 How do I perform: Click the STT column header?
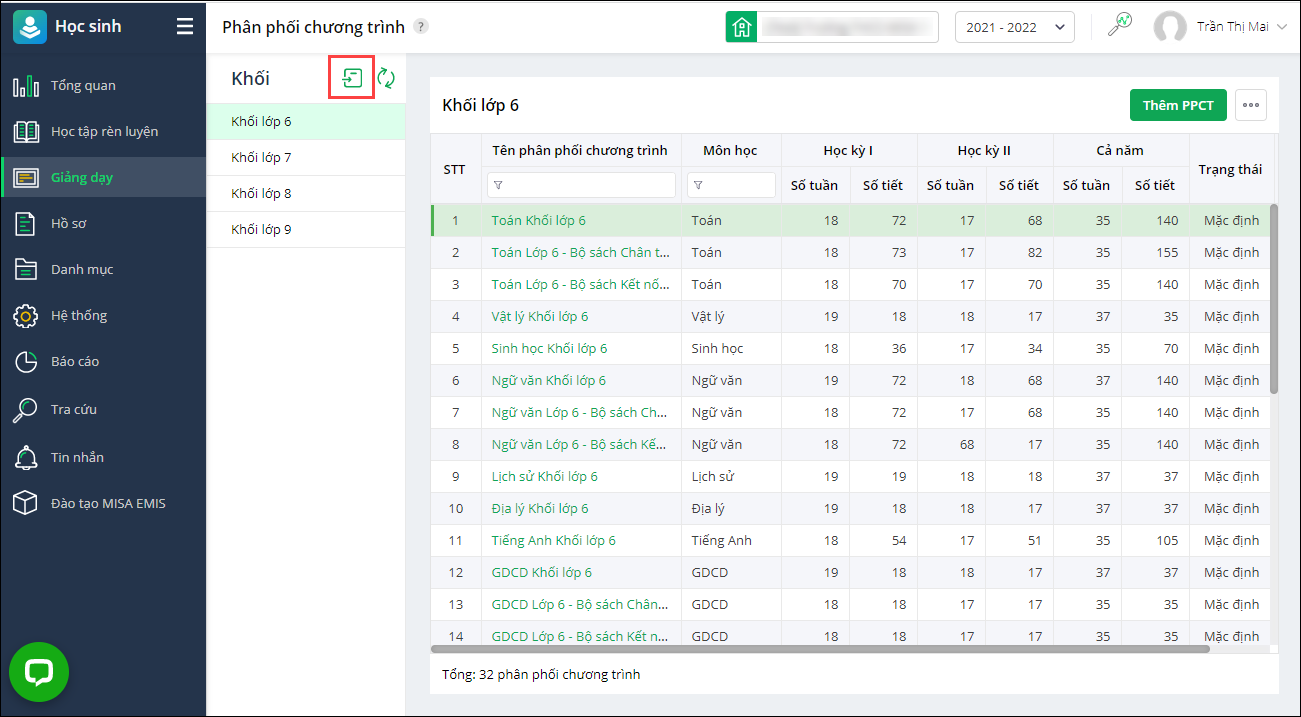click(455, 169)
